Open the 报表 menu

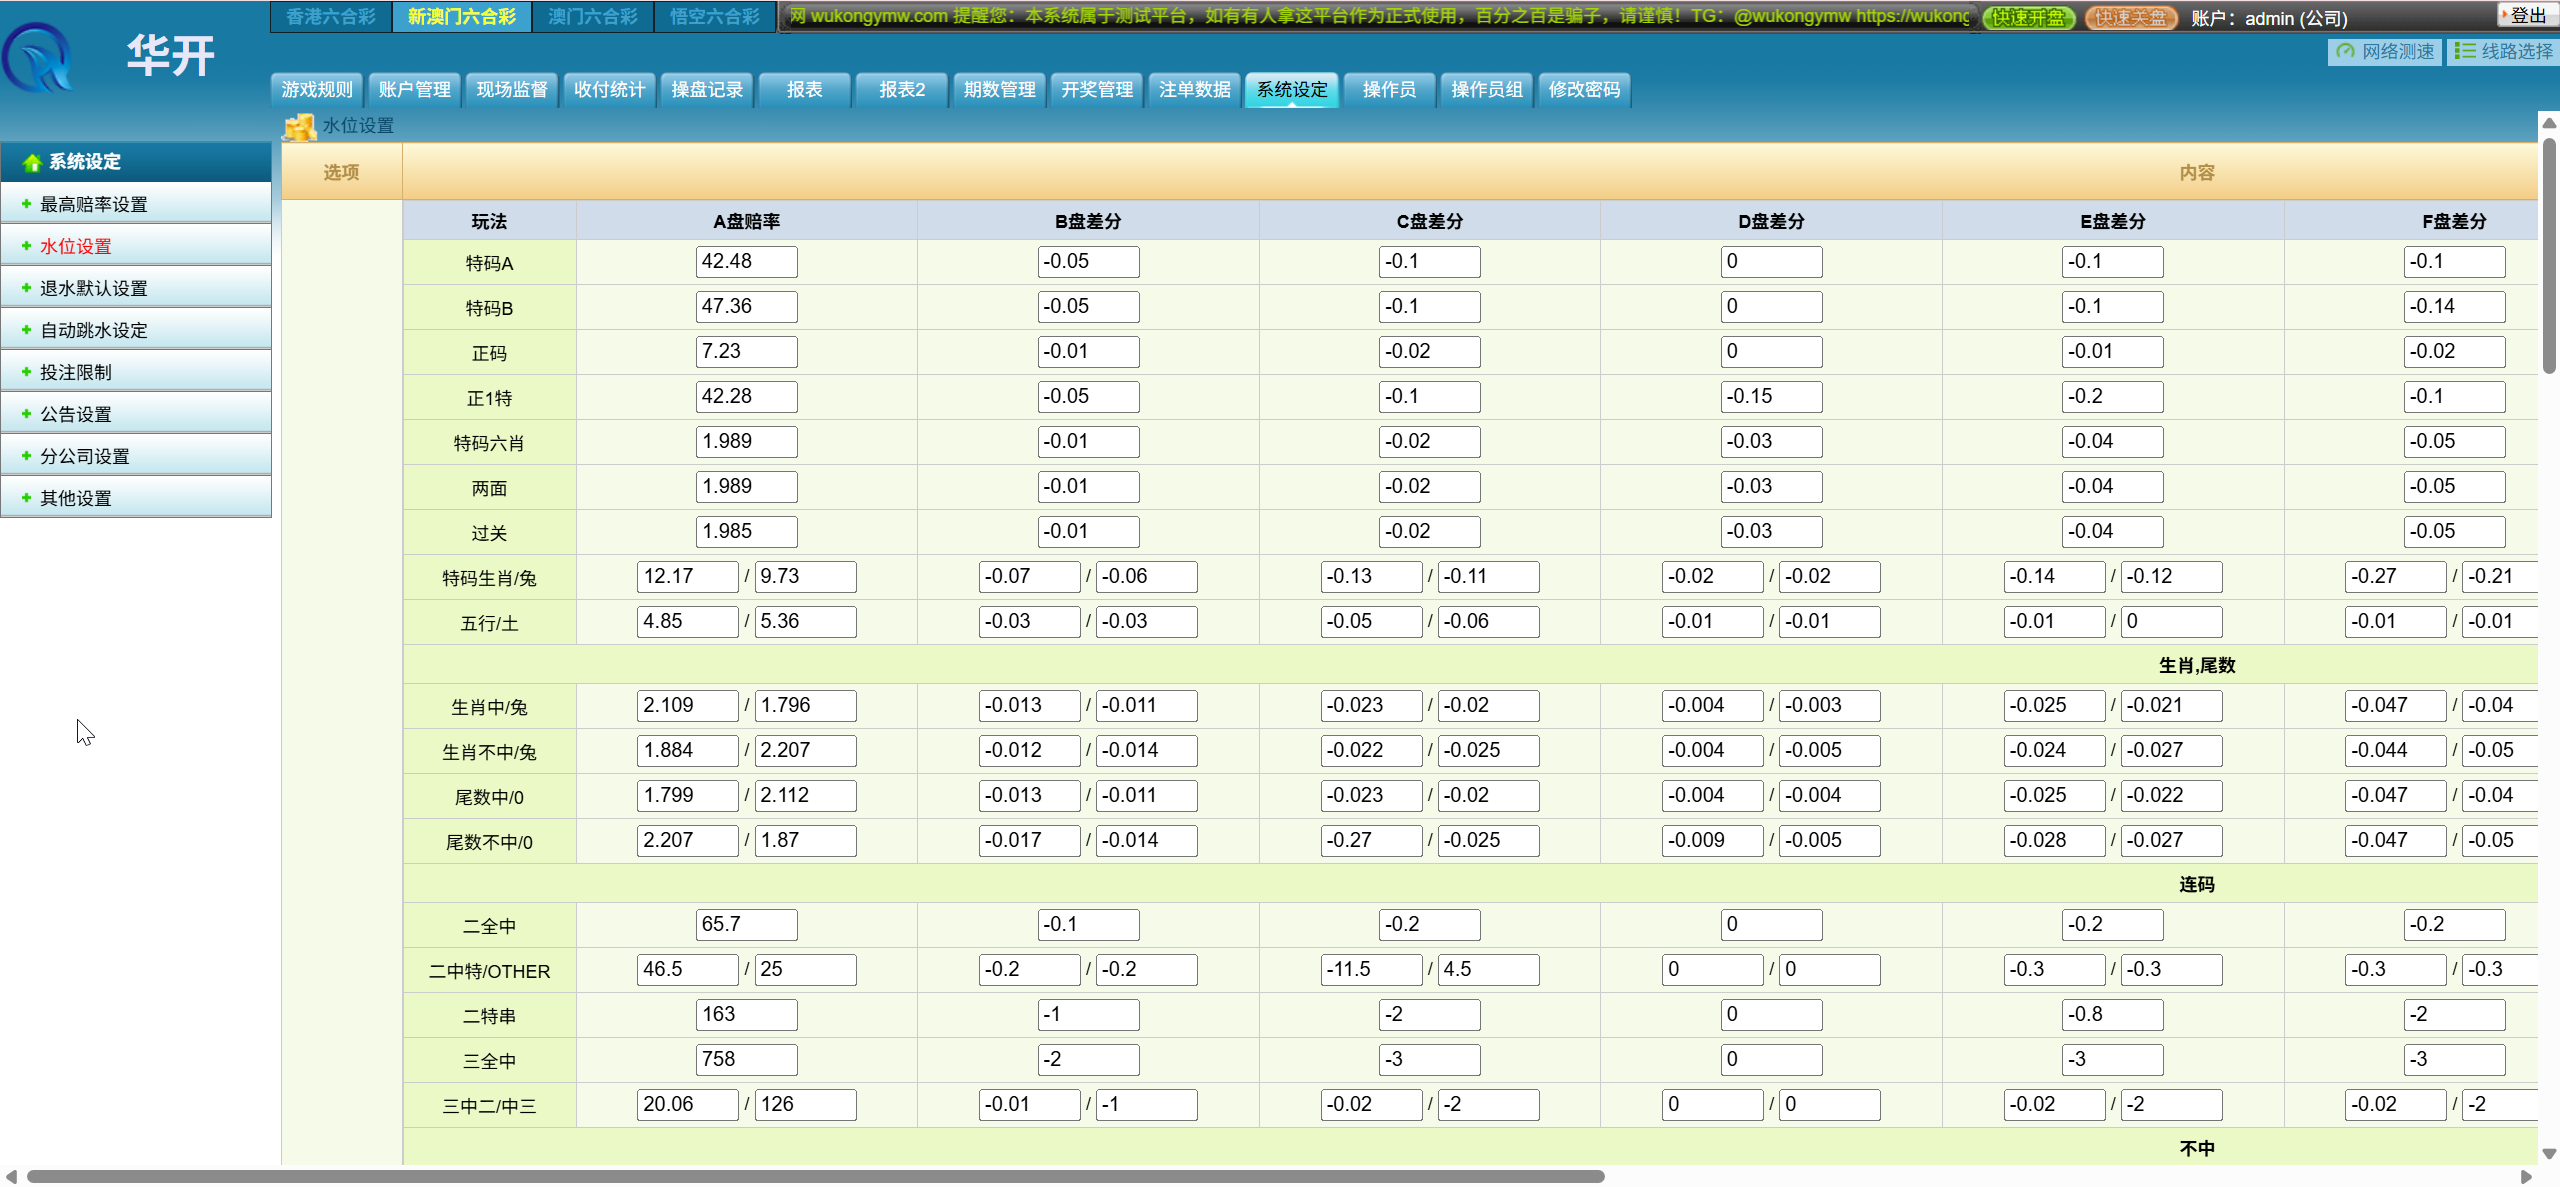[x=804, y=90]
